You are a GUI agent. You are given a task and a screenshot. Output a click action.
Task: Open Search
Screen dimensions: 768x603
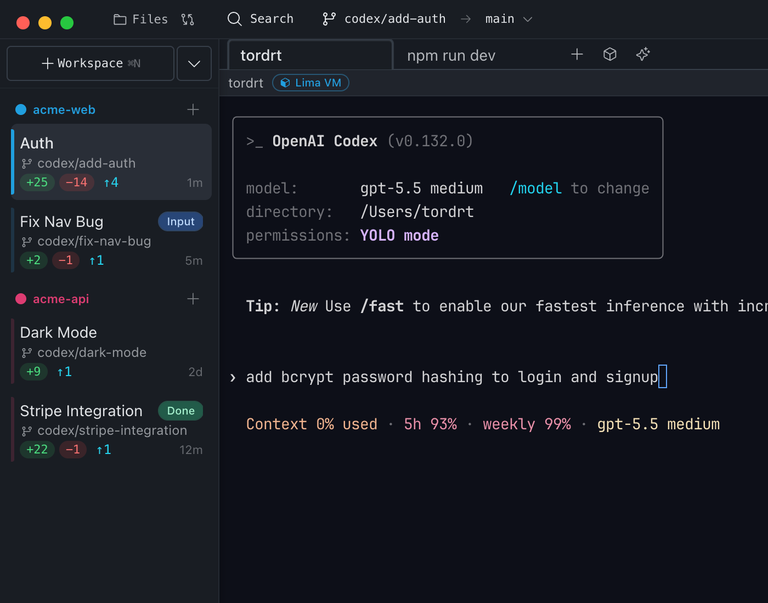[x=260, y=19]
